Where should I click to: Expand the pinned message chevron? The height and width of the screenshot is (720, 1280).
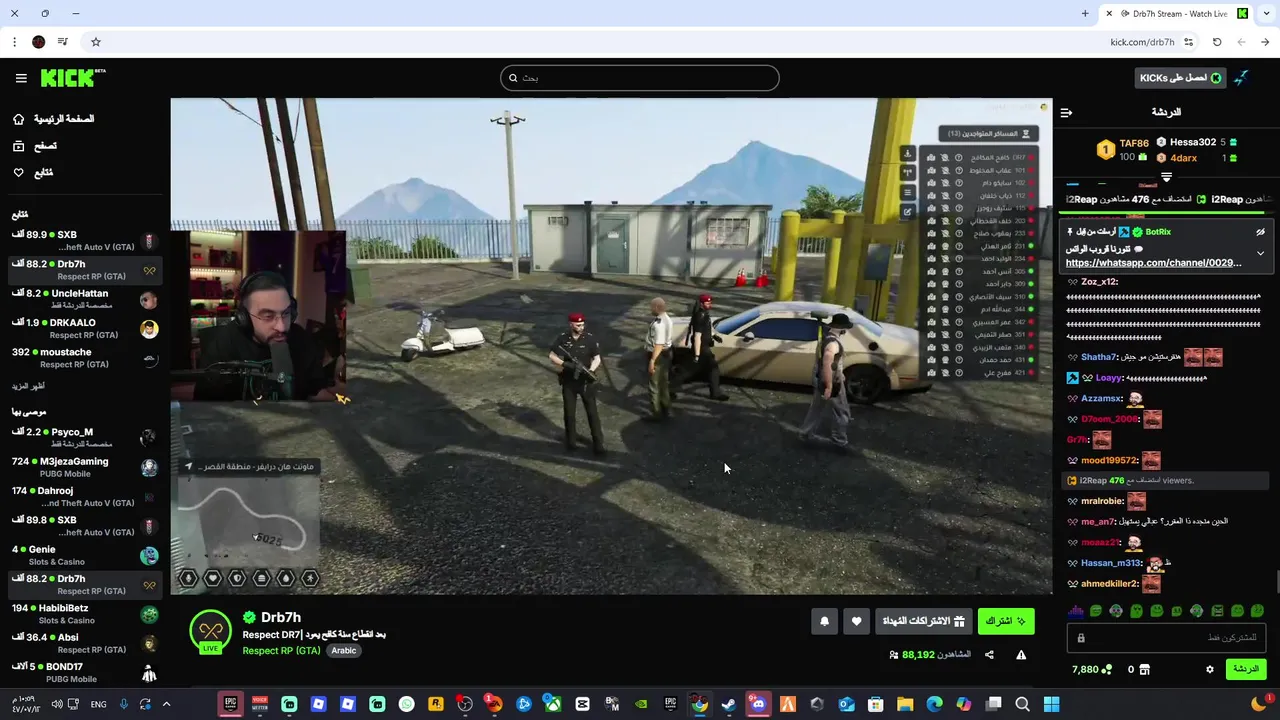pyautogui.click(x=1260, y=253)
